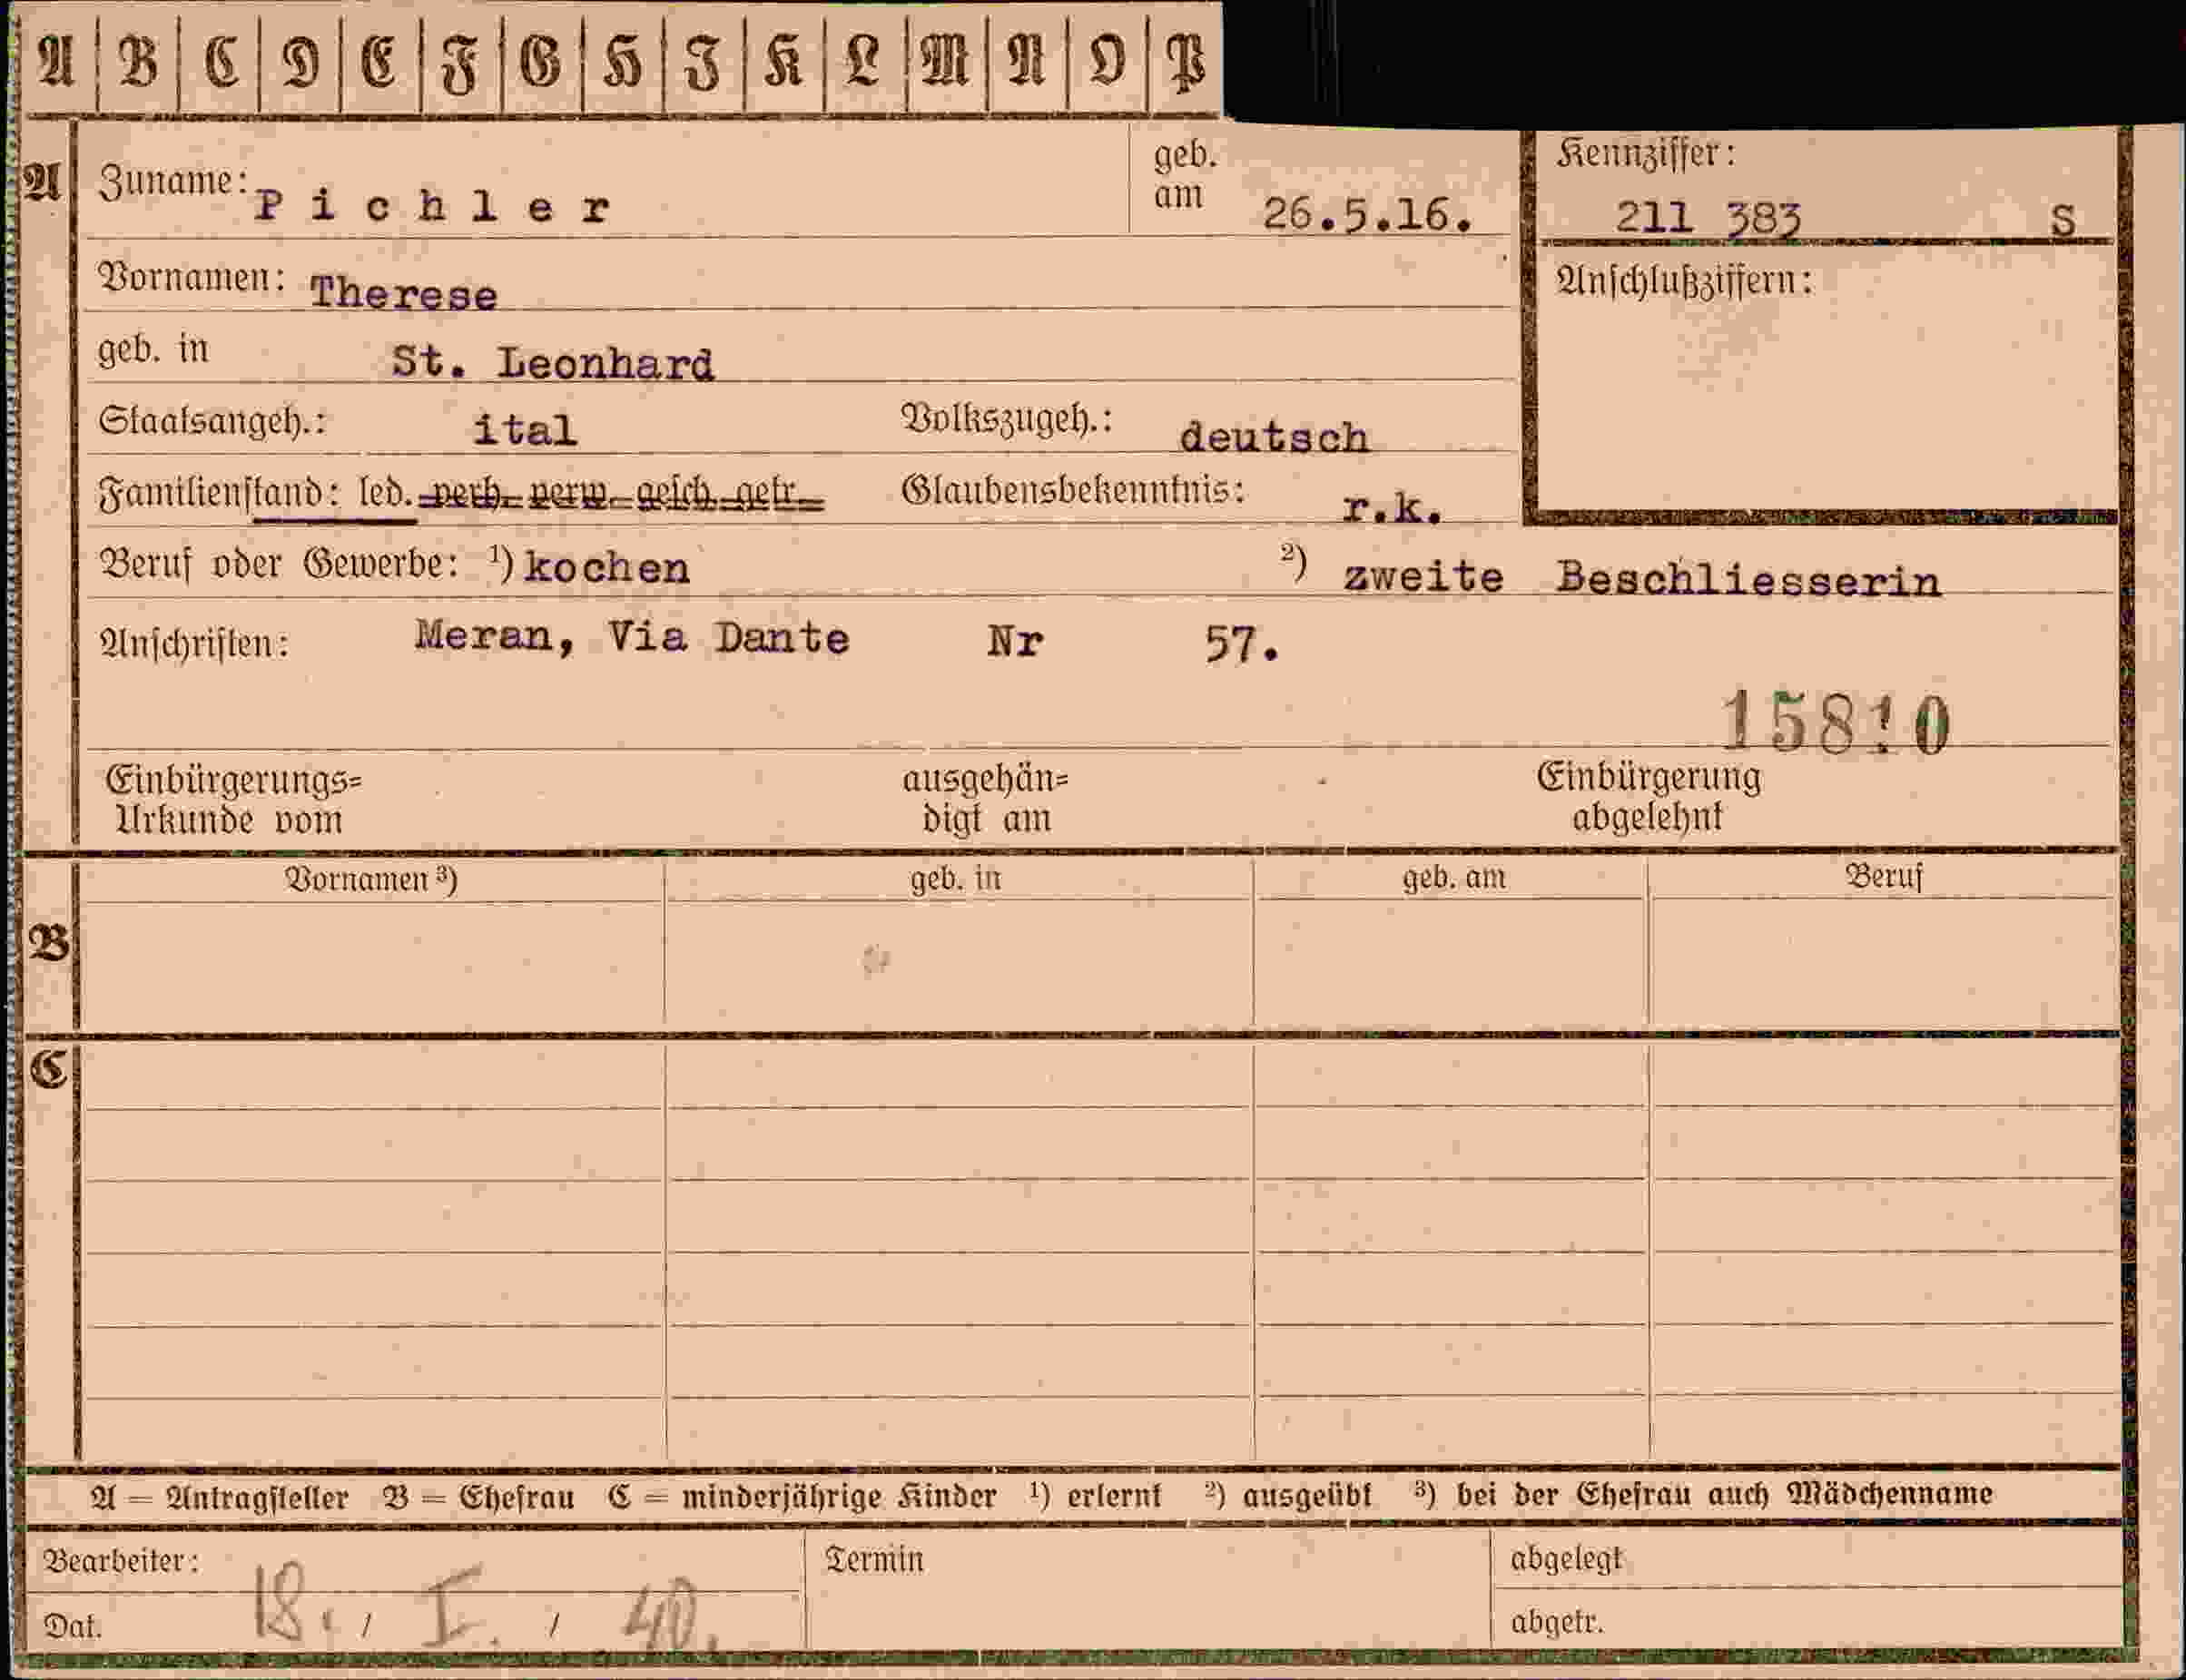Click the 'Beruf' column header
2186x1680 pixels.
[x=1883, y=877]
